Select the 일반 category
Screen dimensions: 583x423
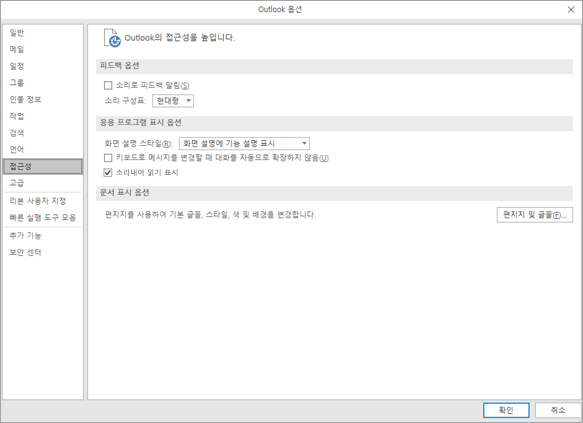(42, 33)
